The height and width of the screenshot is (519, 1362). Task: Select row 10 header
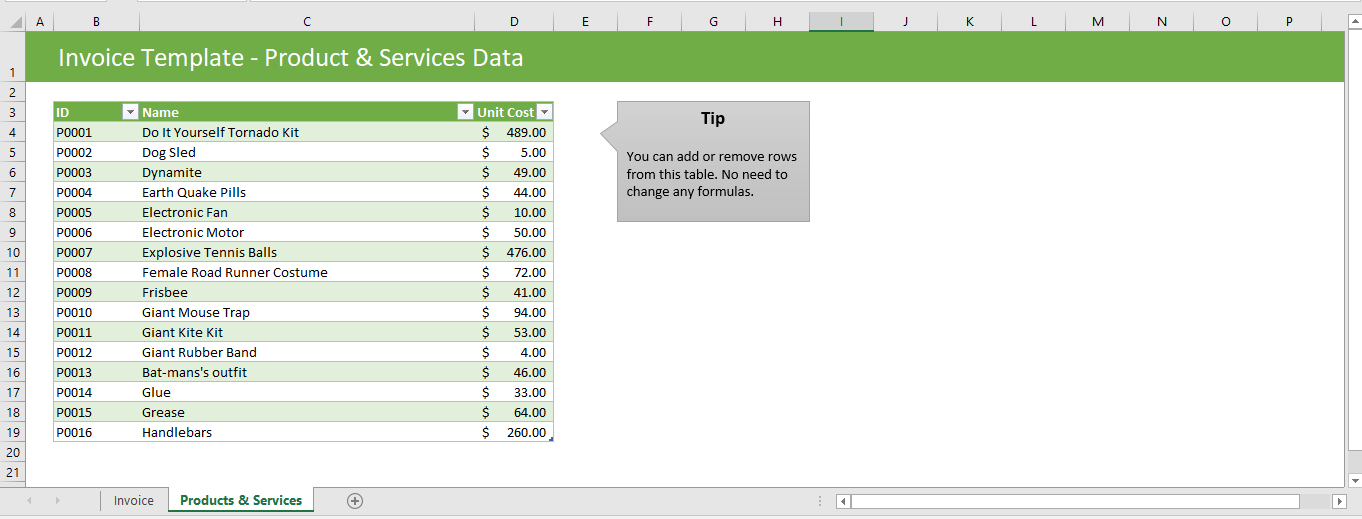[x=12, y=252]
